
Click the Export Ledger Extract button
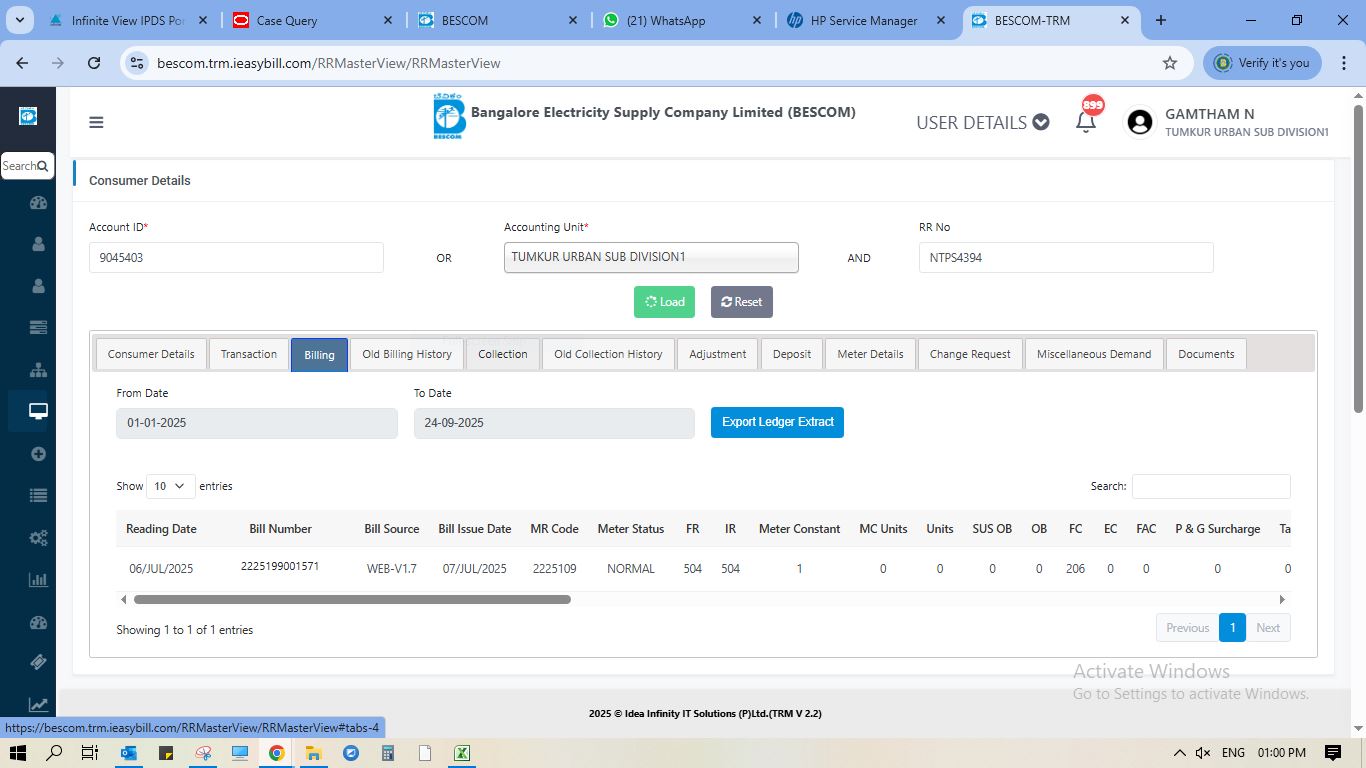click(x=777, y=422)
